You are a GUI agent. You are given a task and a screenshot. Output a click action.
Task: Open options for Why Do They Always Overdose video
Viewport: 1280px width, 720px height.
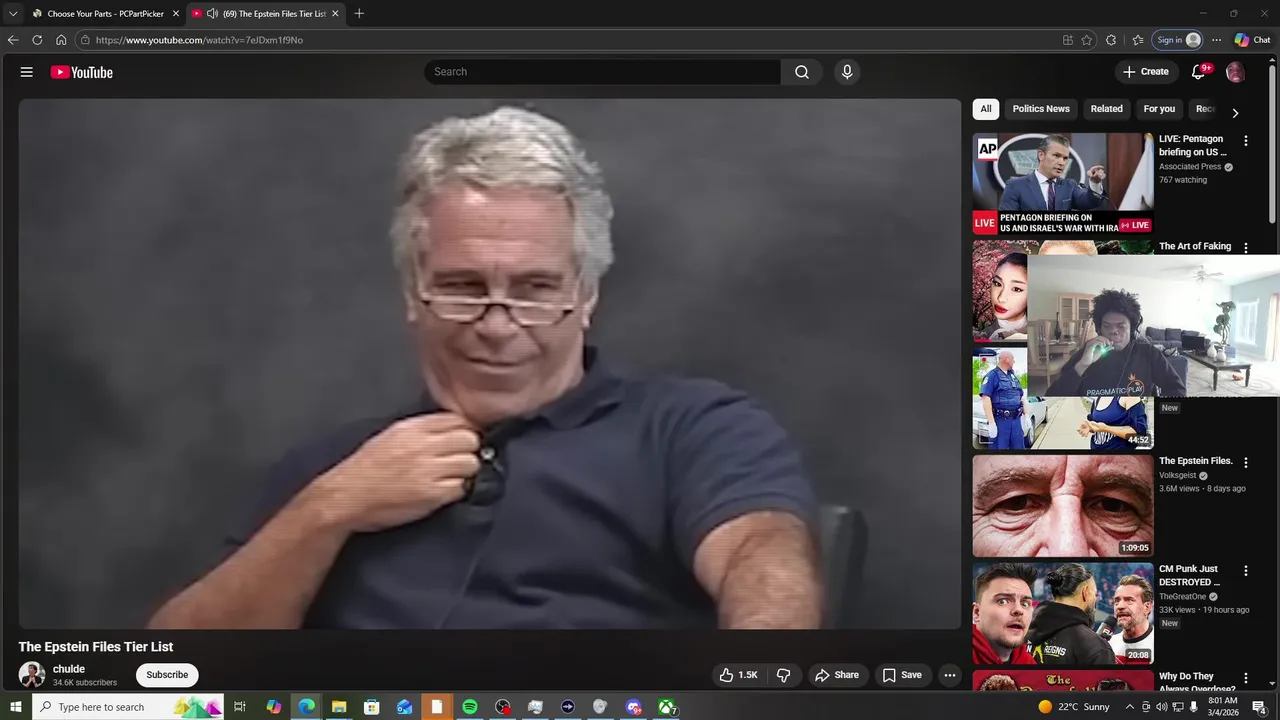tap(1246, 678)
